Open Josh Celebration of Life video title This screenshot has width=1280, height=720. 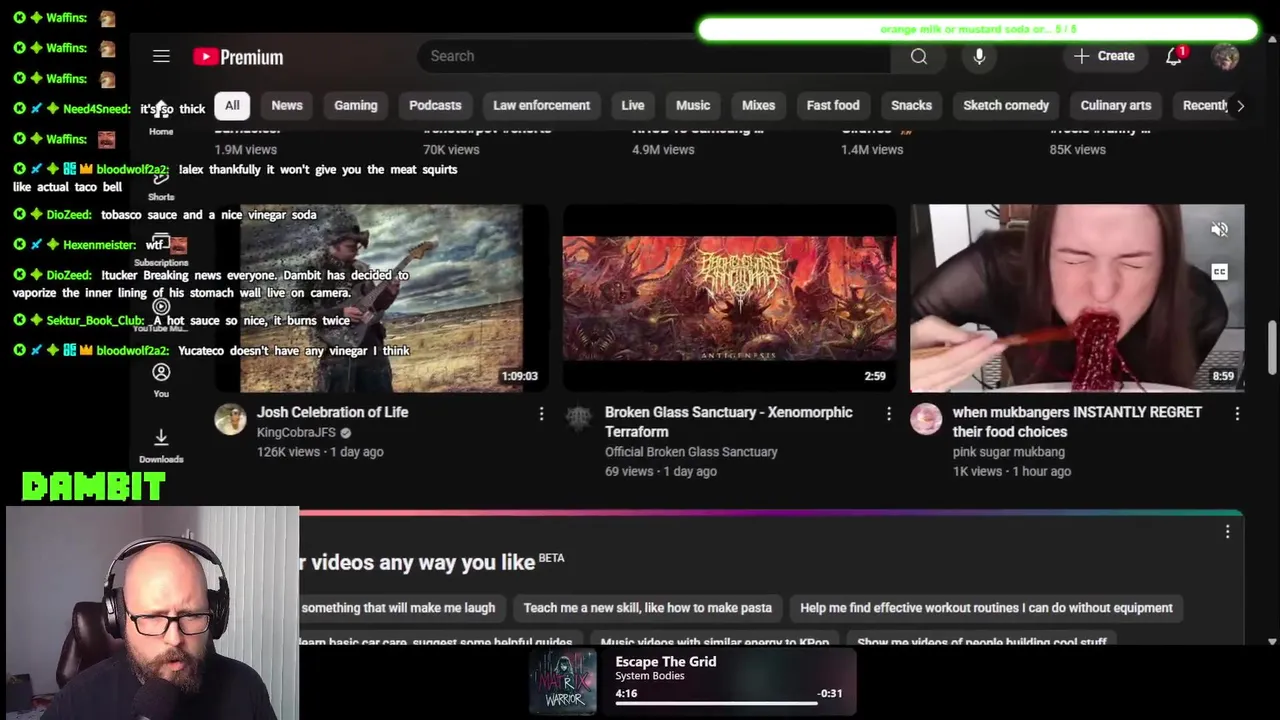point(332,412)
